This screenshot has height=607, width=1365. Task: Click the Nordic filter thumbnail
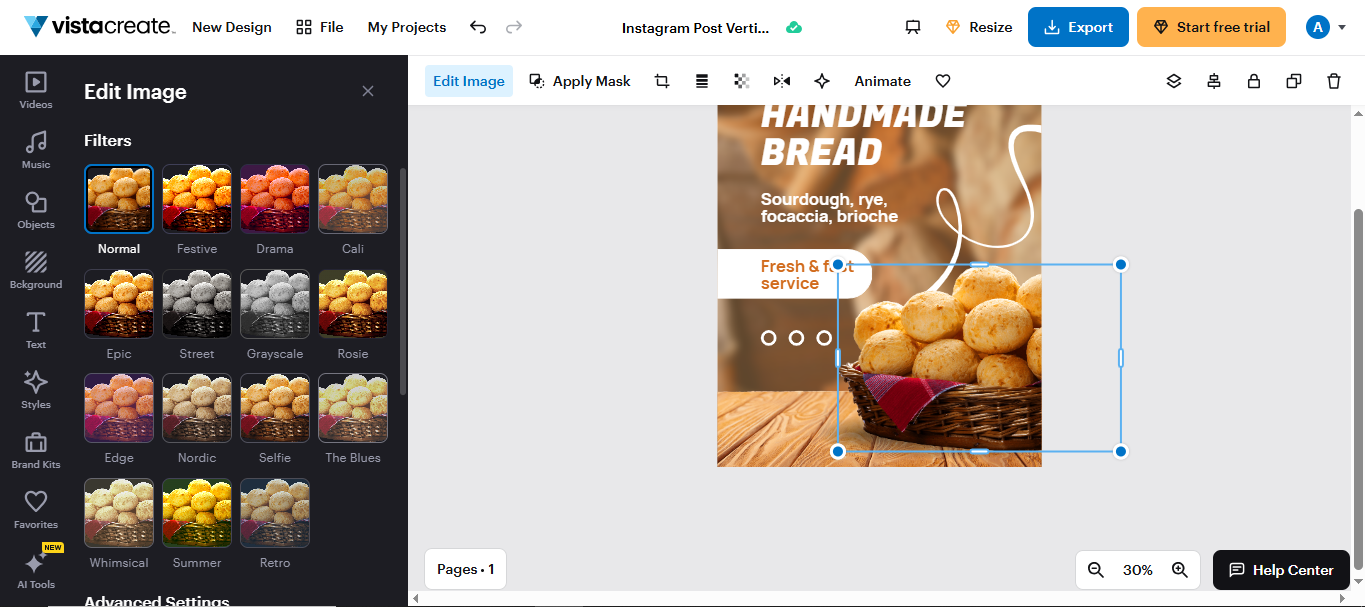pyautogui.click(x=196, y=407)
